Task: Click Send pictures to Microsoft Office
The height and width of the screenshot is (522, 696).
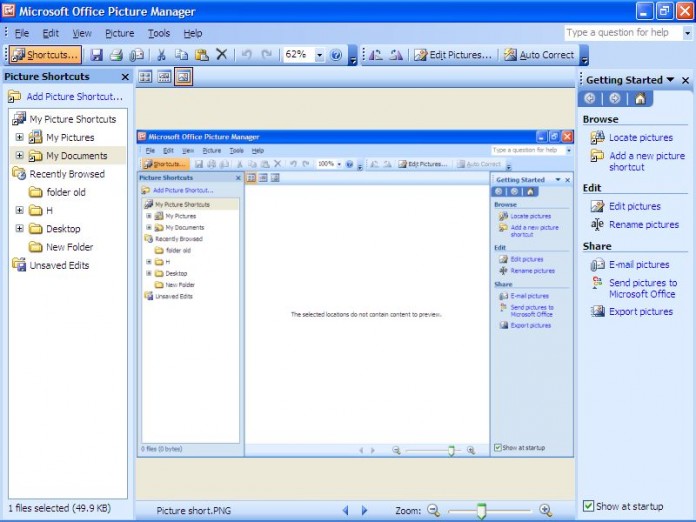Action: (x=643, y=288)
